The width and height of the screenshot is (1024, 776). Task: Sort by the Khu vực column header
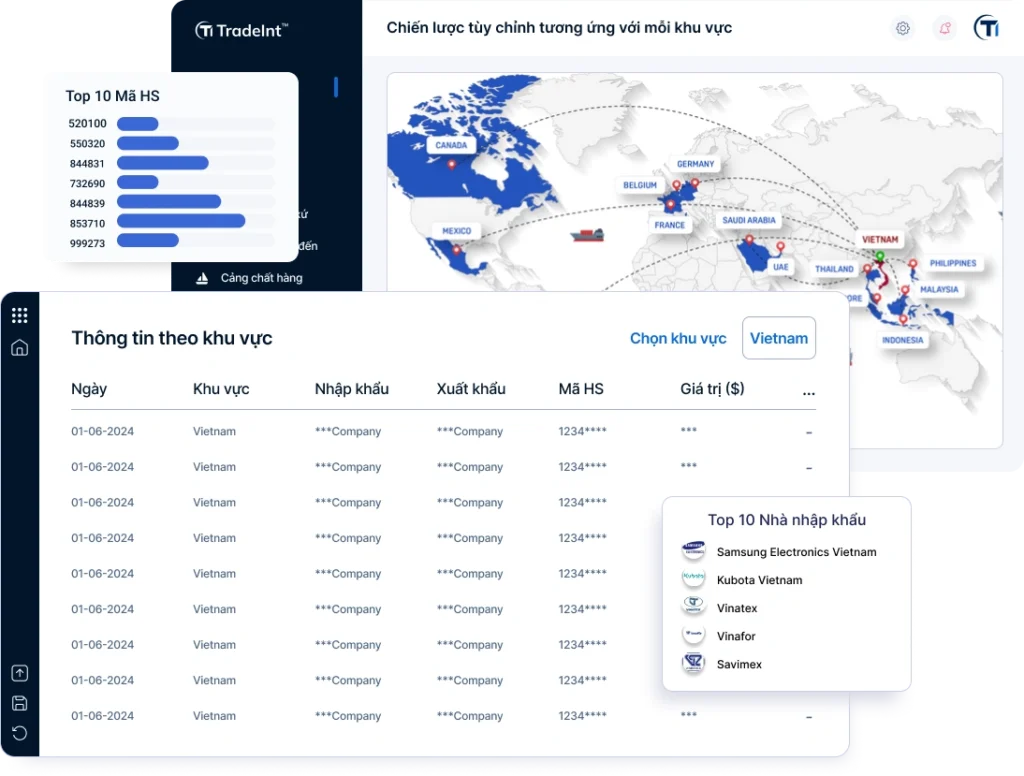point(221,389)
